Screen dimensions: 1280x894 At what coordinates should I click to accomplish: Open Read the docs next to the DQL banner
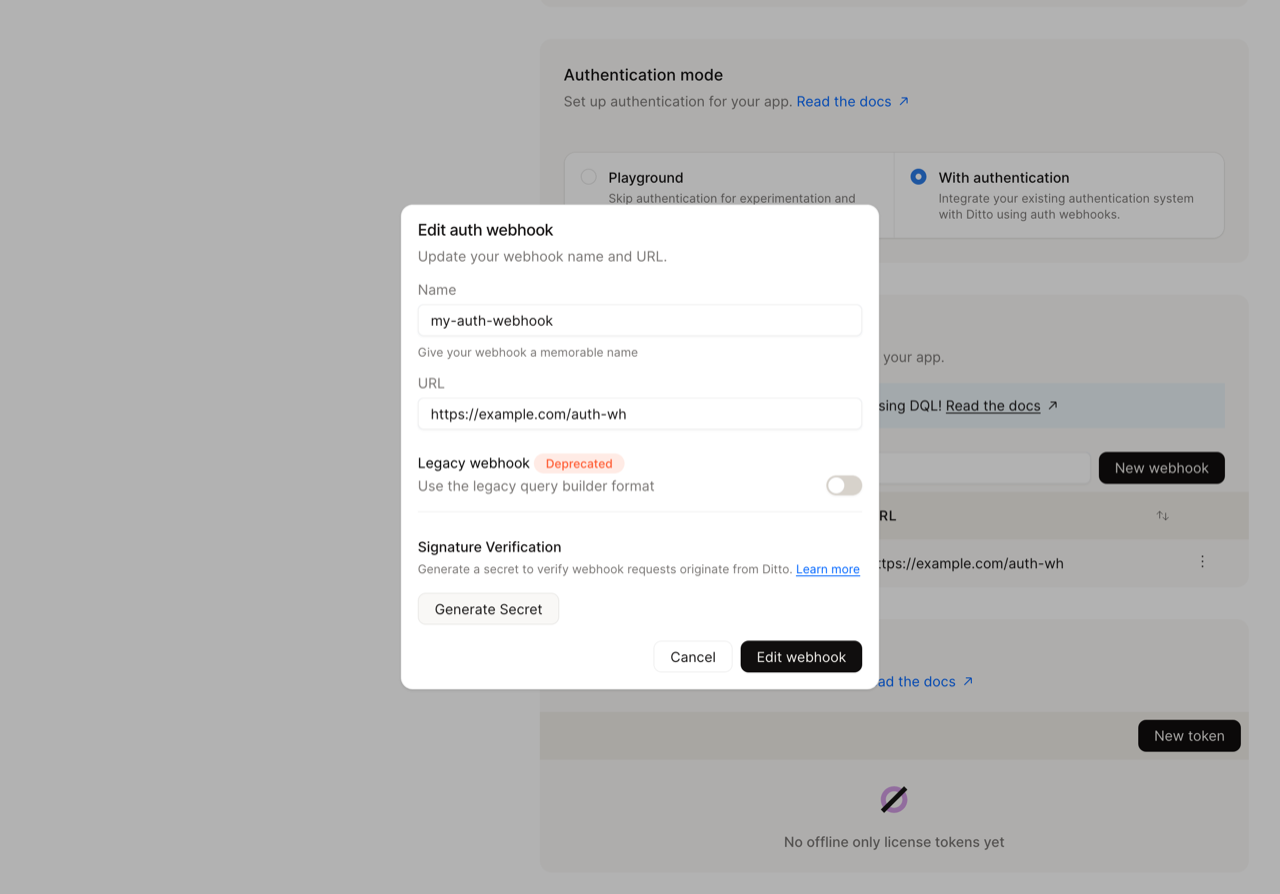click(x=992, y=405)
